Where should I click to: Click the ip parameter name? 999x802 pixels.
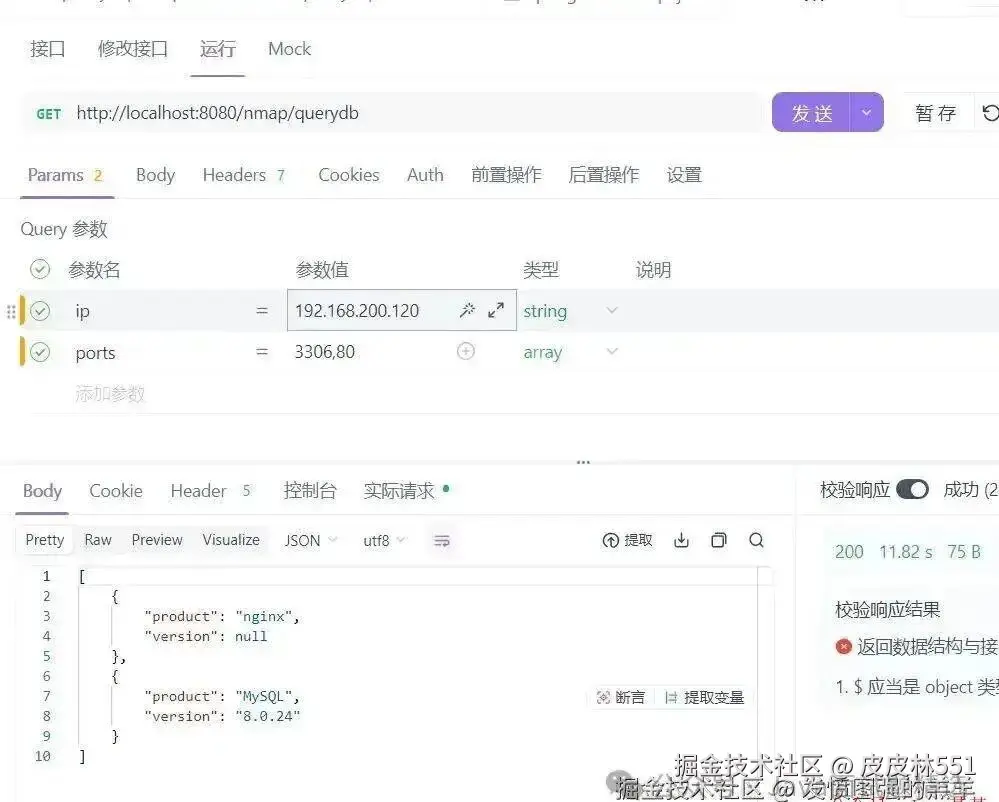(x=82, y=311)
